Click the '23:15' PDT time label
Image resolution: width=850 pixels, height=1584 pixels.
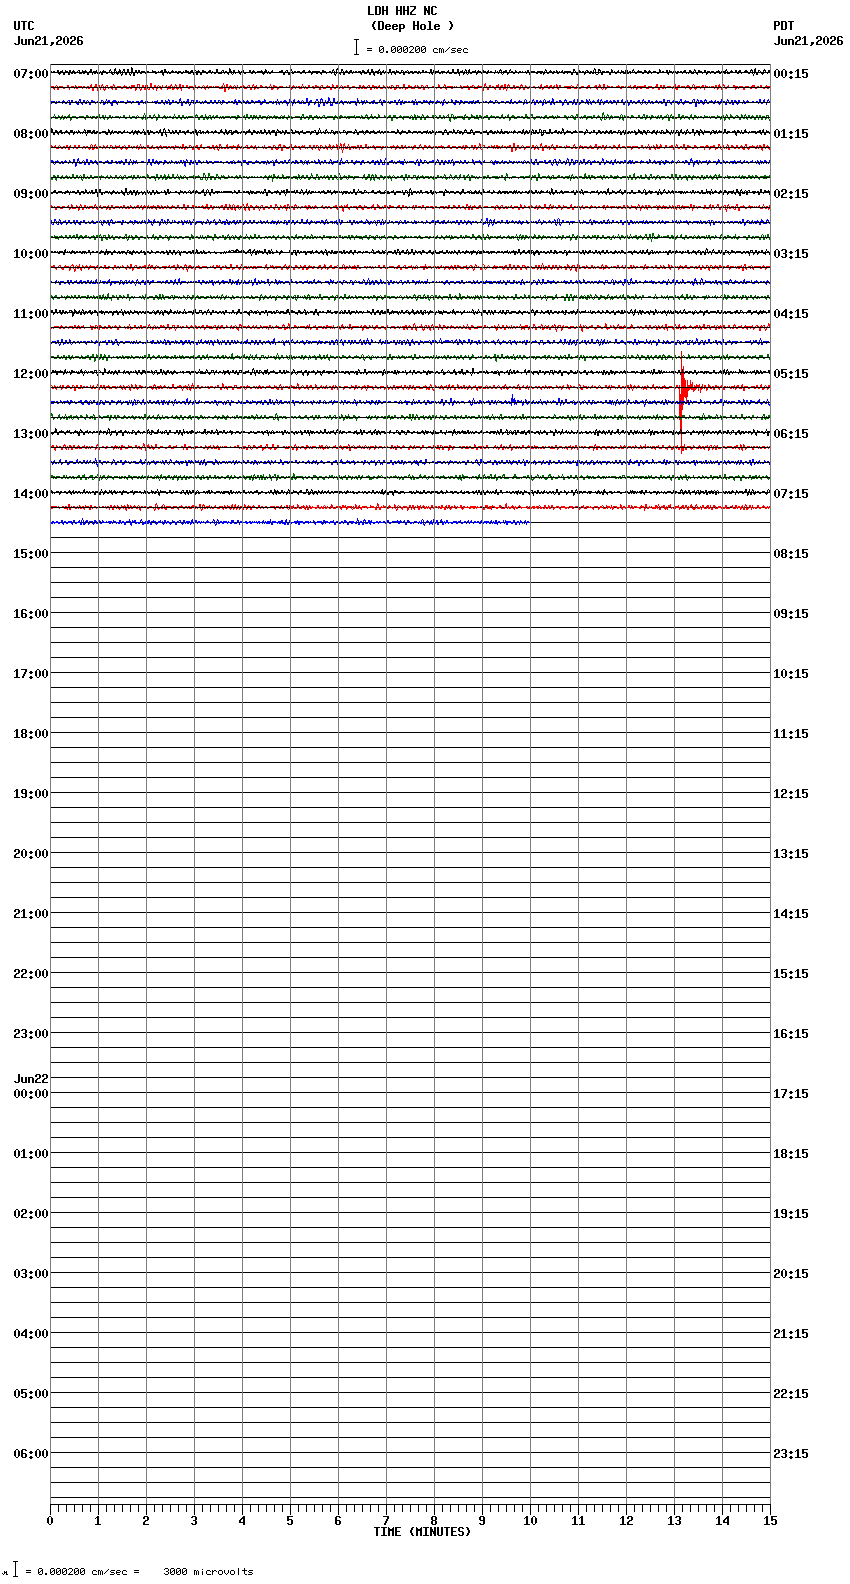[x=791, y=1454]
